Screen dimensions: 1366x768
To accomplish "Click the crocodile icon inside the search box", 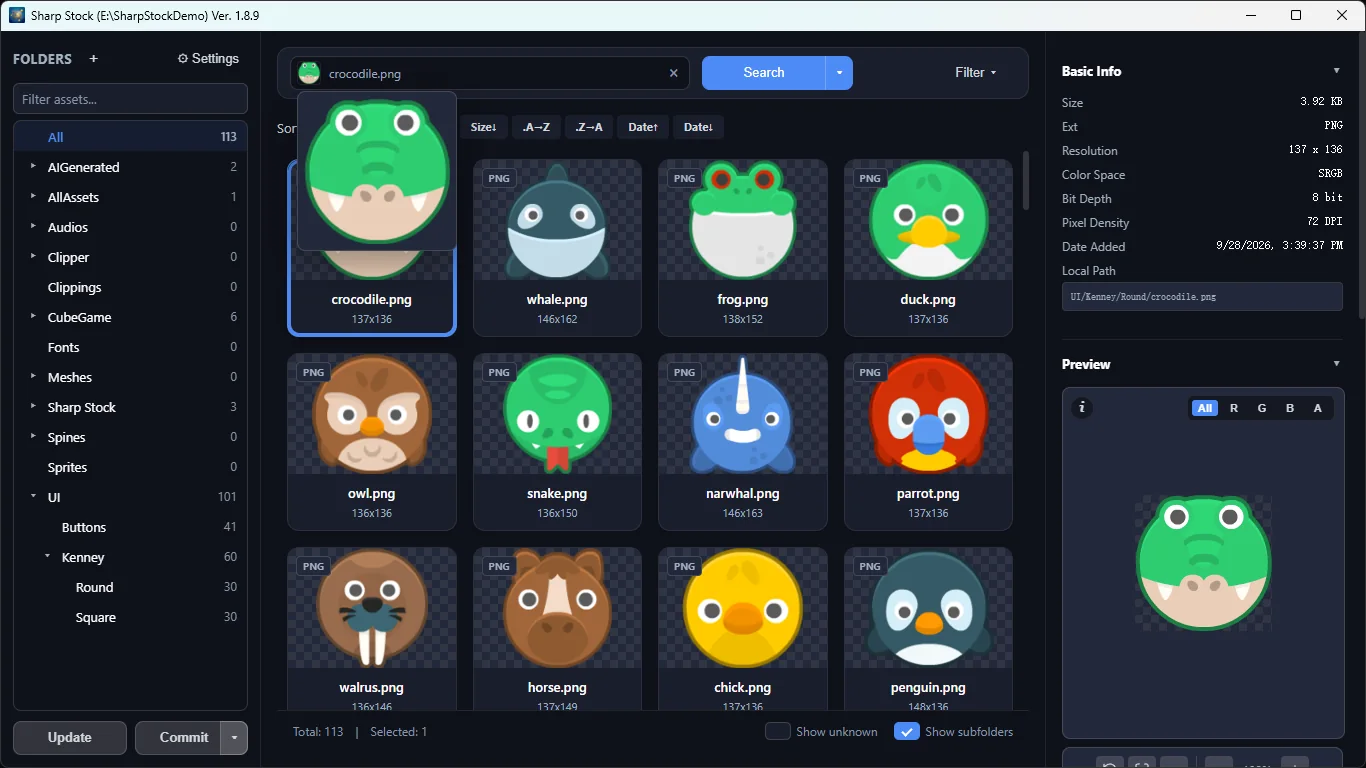I will (x=309, y=73).
